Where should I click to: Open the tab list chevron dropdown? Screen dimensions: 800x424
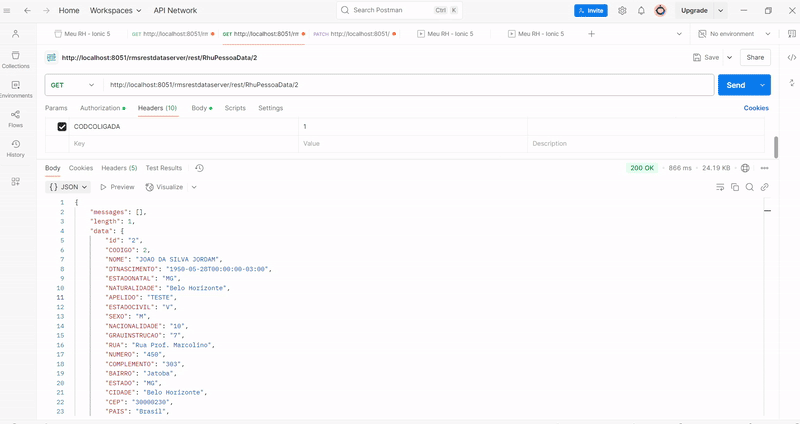pos(679,34)
